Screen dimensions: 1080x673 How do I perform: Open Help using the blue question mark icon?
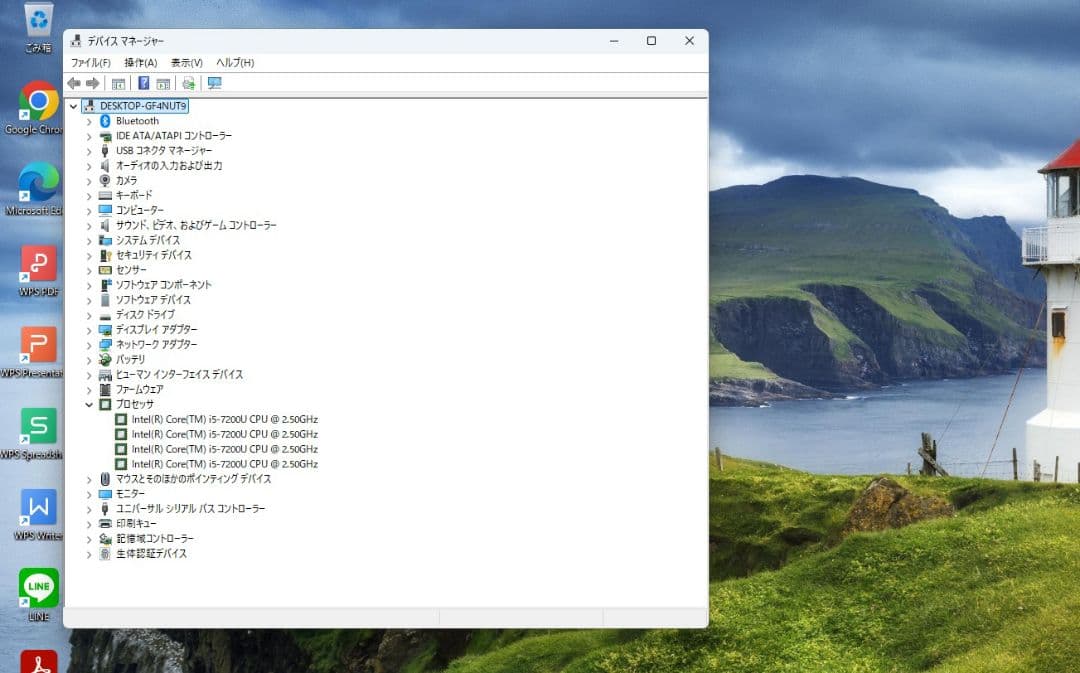pyautogui.click(x=146, y=83)
